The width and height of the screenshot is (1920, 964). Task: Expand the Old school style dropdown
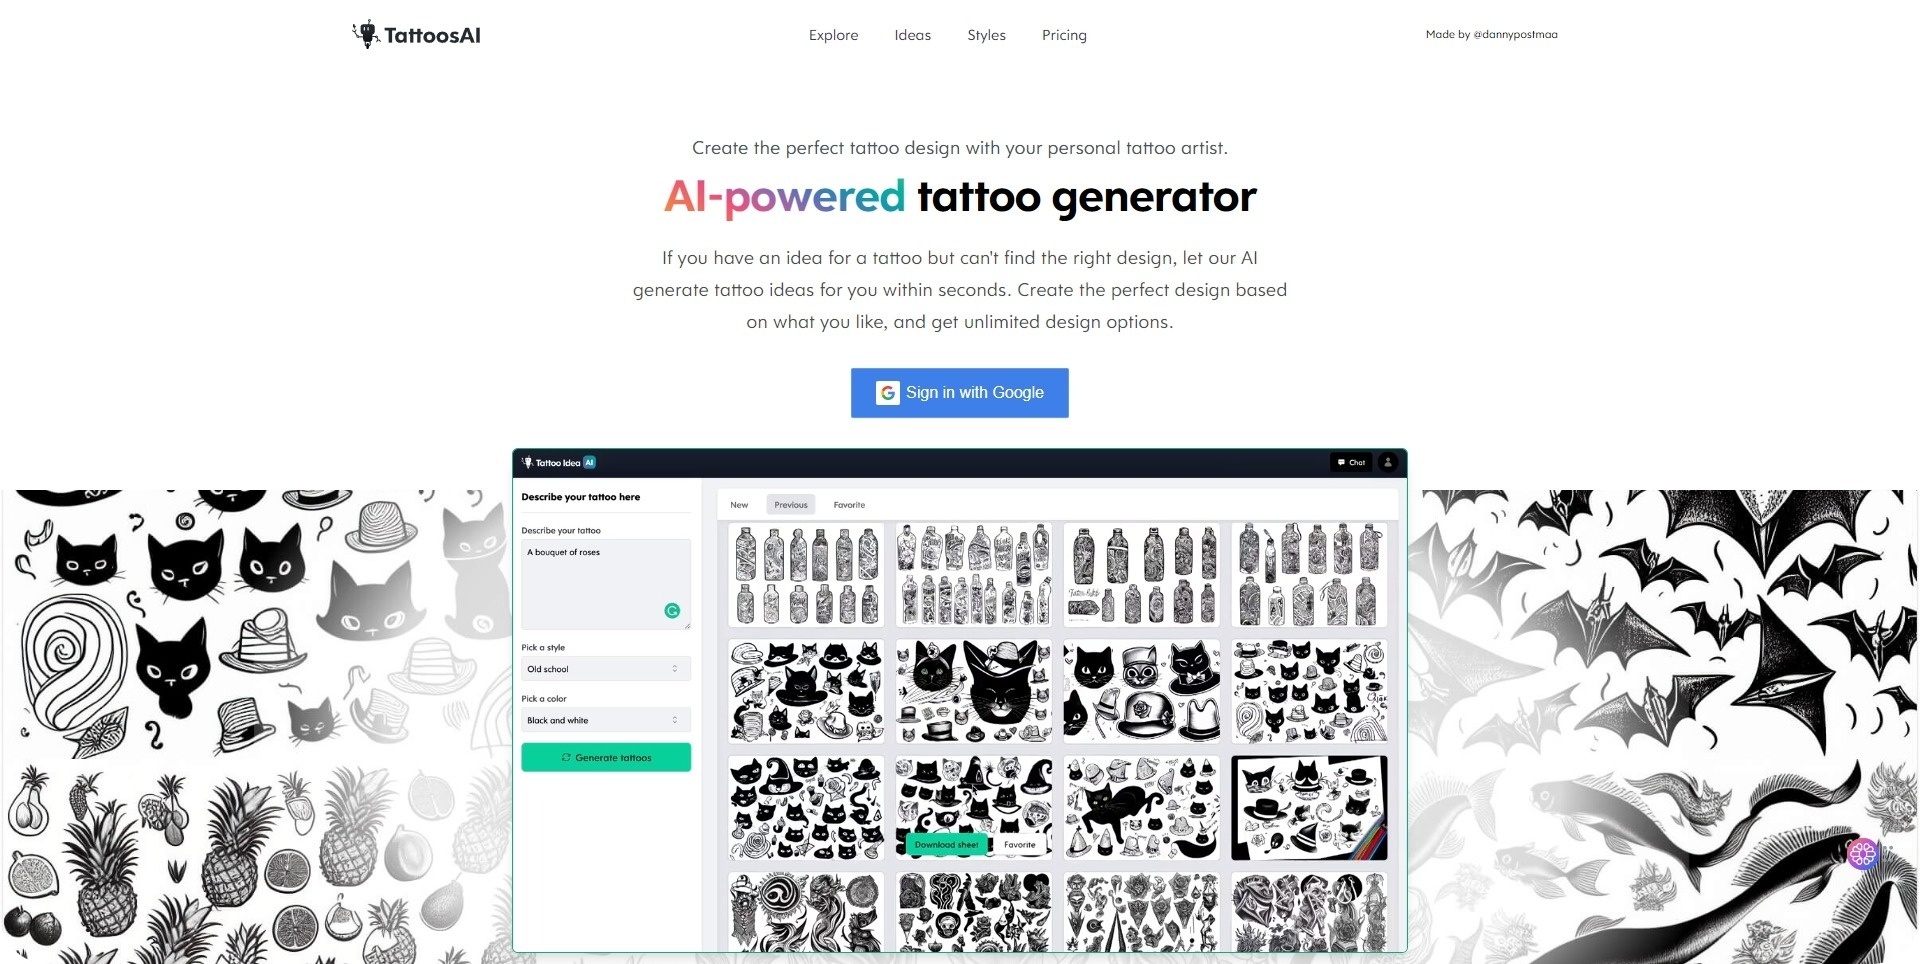tap(606, 669)
